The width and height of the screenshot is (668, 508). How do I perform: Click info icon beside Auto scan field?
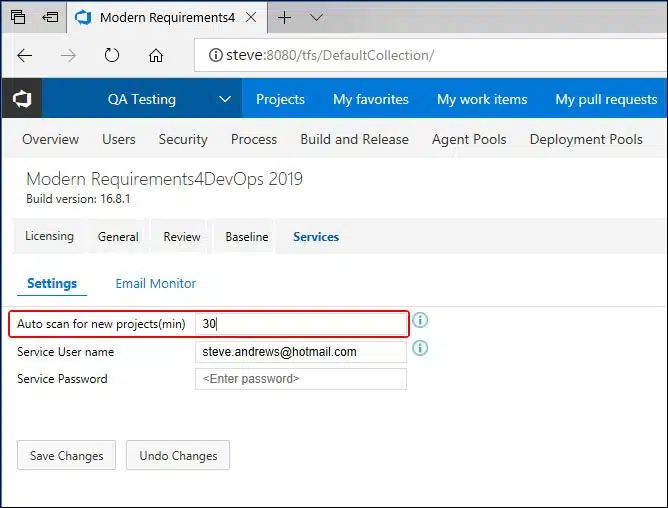point(421,321)
